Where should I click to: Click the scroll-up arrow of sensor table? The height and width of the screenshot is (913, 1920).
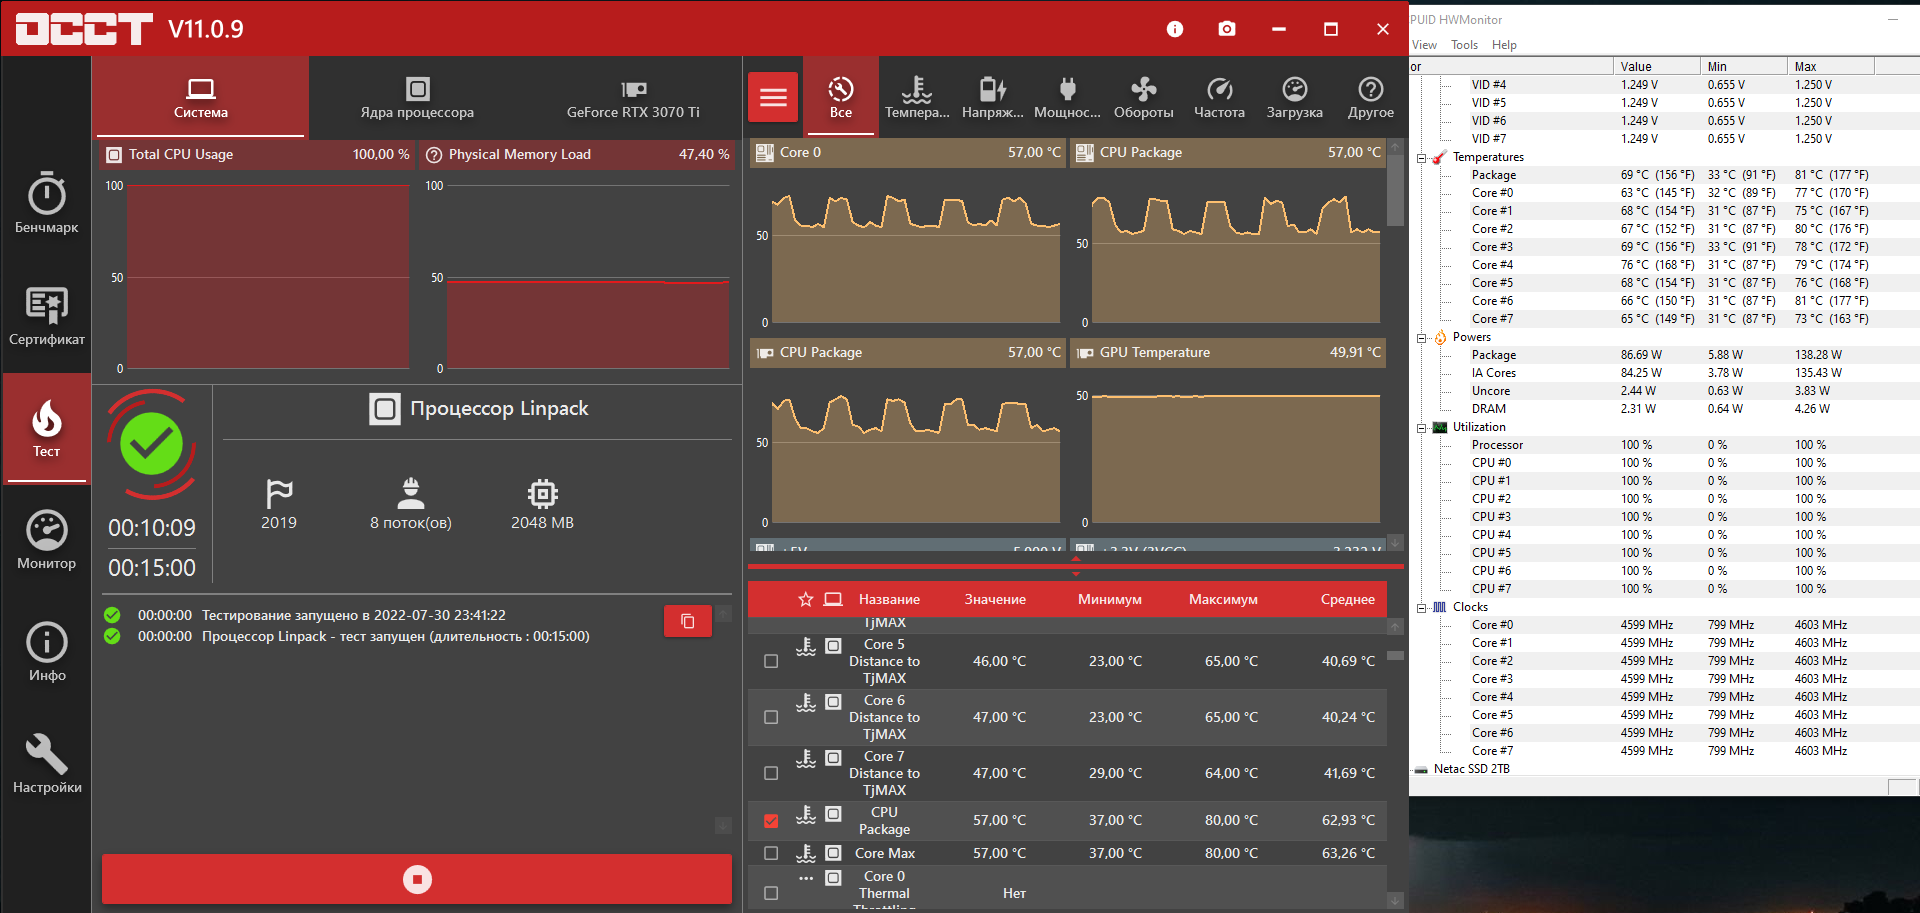tap(1395, 626)
